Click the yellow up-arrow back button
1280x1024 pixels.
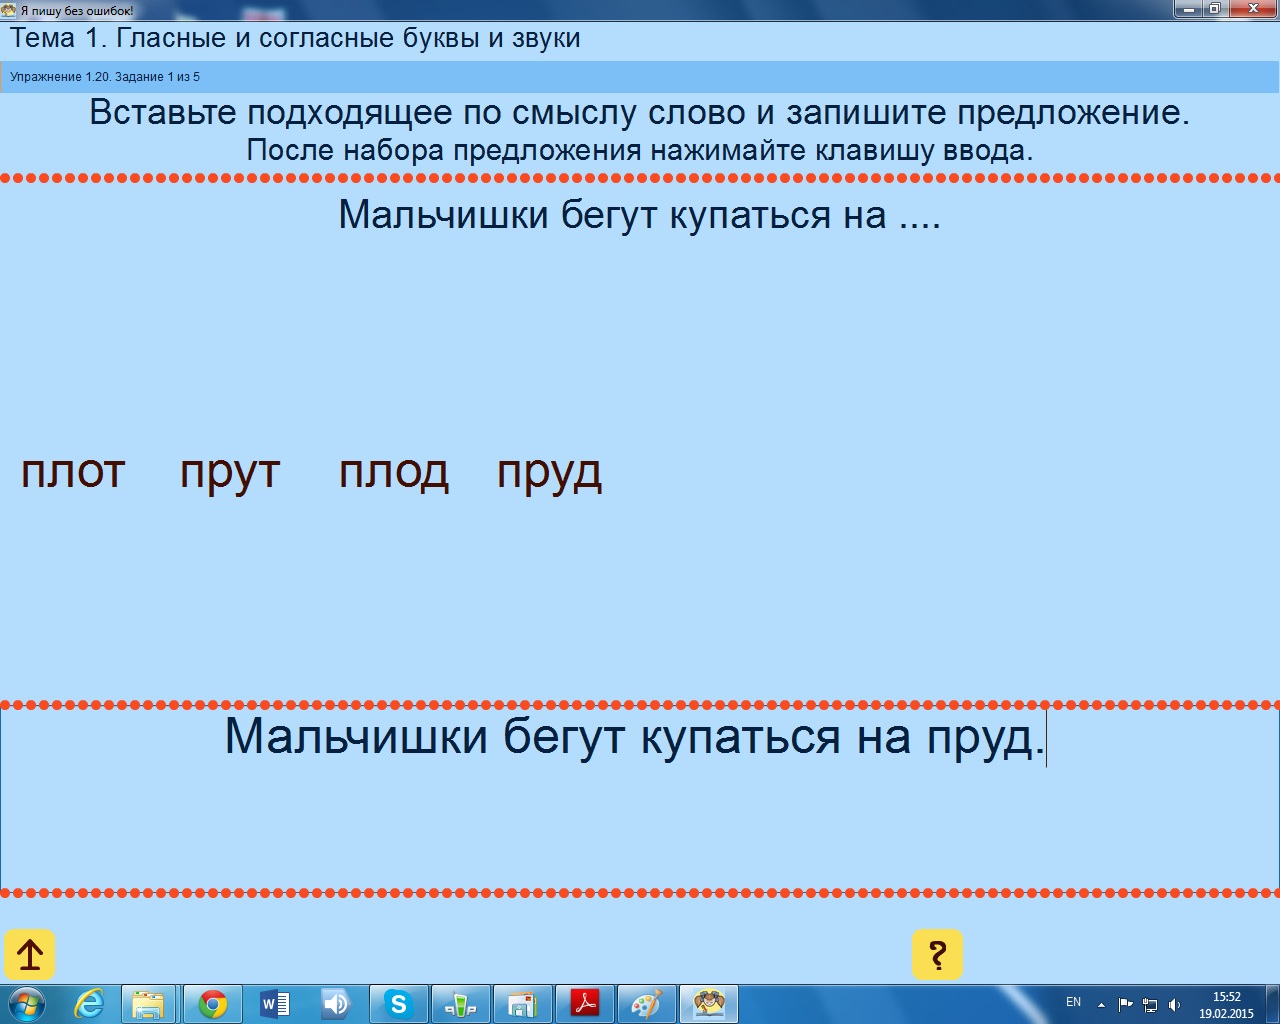tap(30, 955)
